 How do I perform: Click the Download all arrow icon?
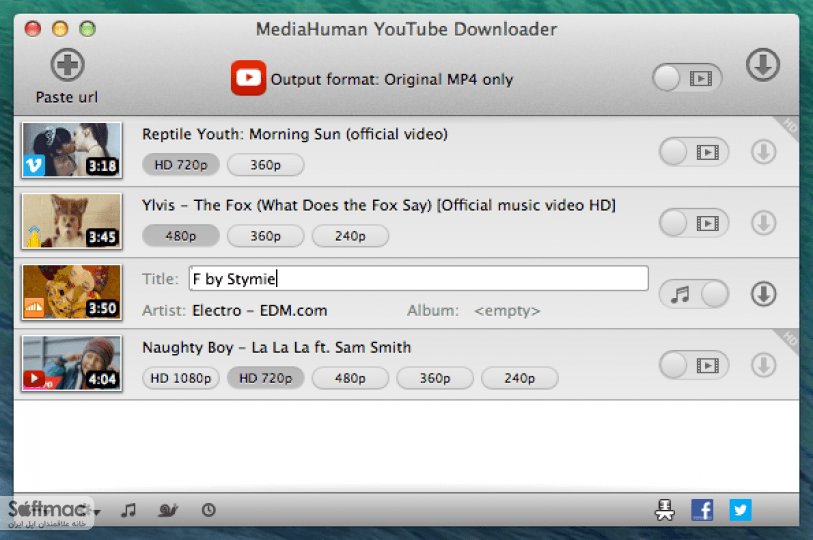[763, 65]
